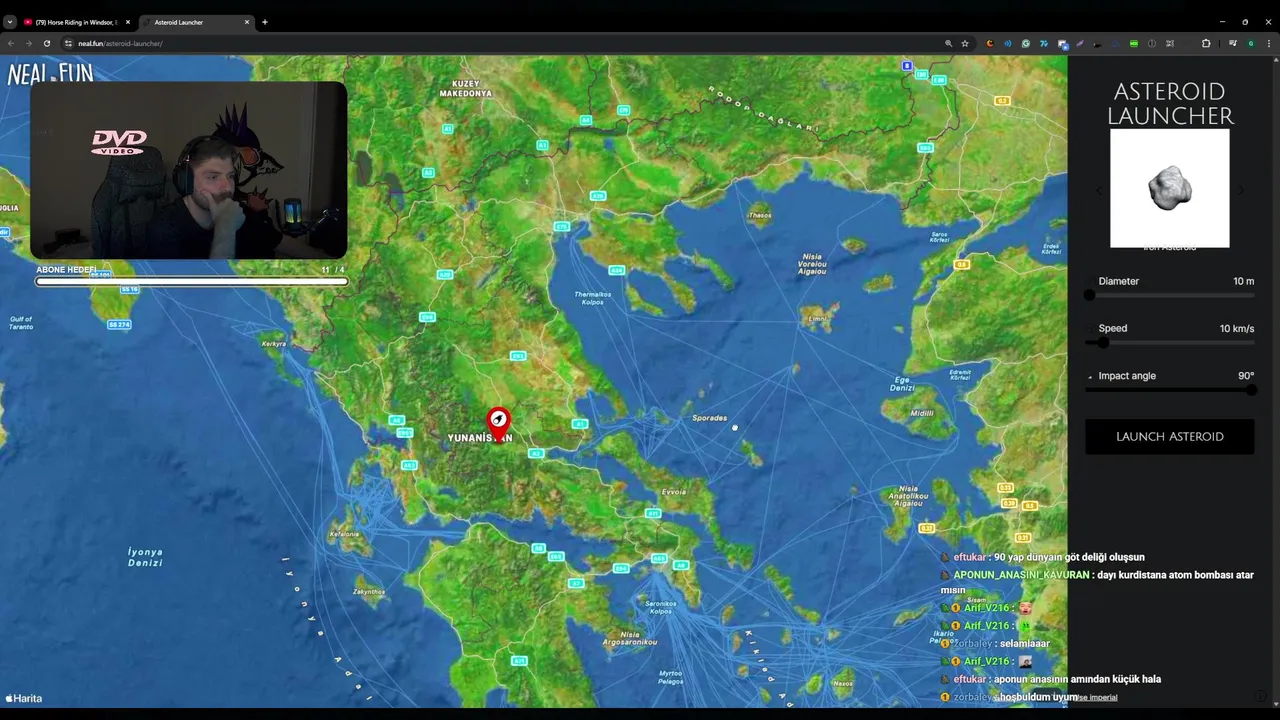Click the Kefalonia island label
Image resolution: width=1280 pixels, height=720 pixels.
tap(344, 534)
